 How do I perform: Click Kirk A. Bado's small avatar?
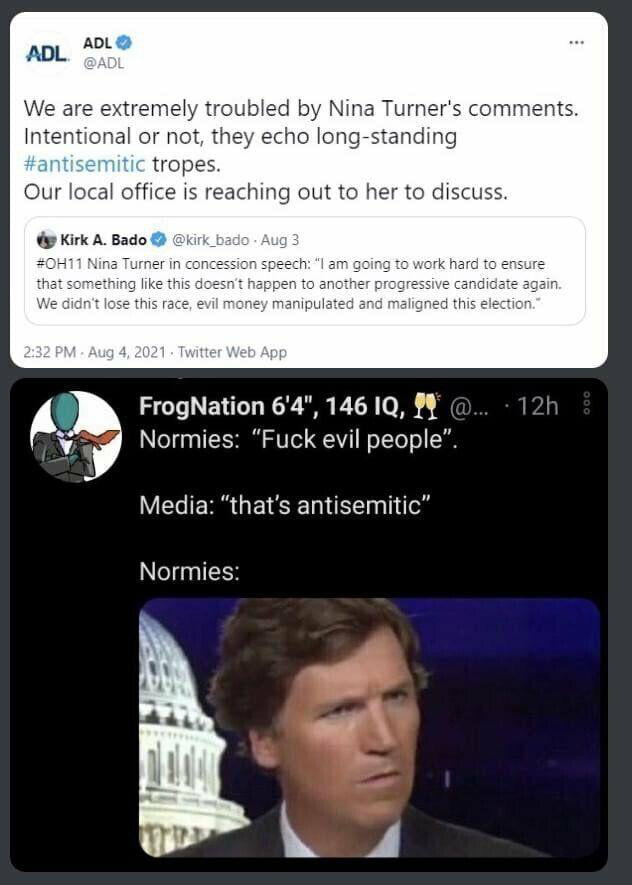[x=47, y=240]
